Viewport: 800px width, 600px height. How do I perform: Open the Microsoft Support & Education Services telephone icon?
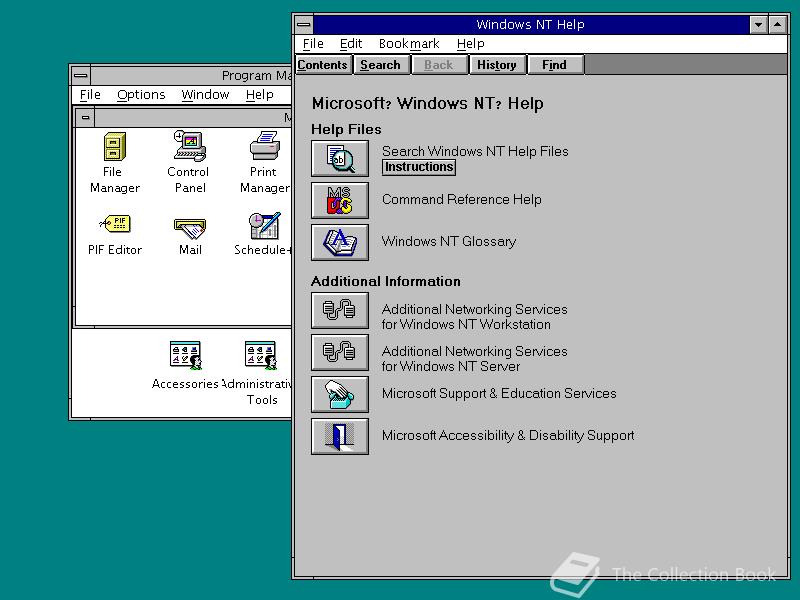(x=340, y=394)
